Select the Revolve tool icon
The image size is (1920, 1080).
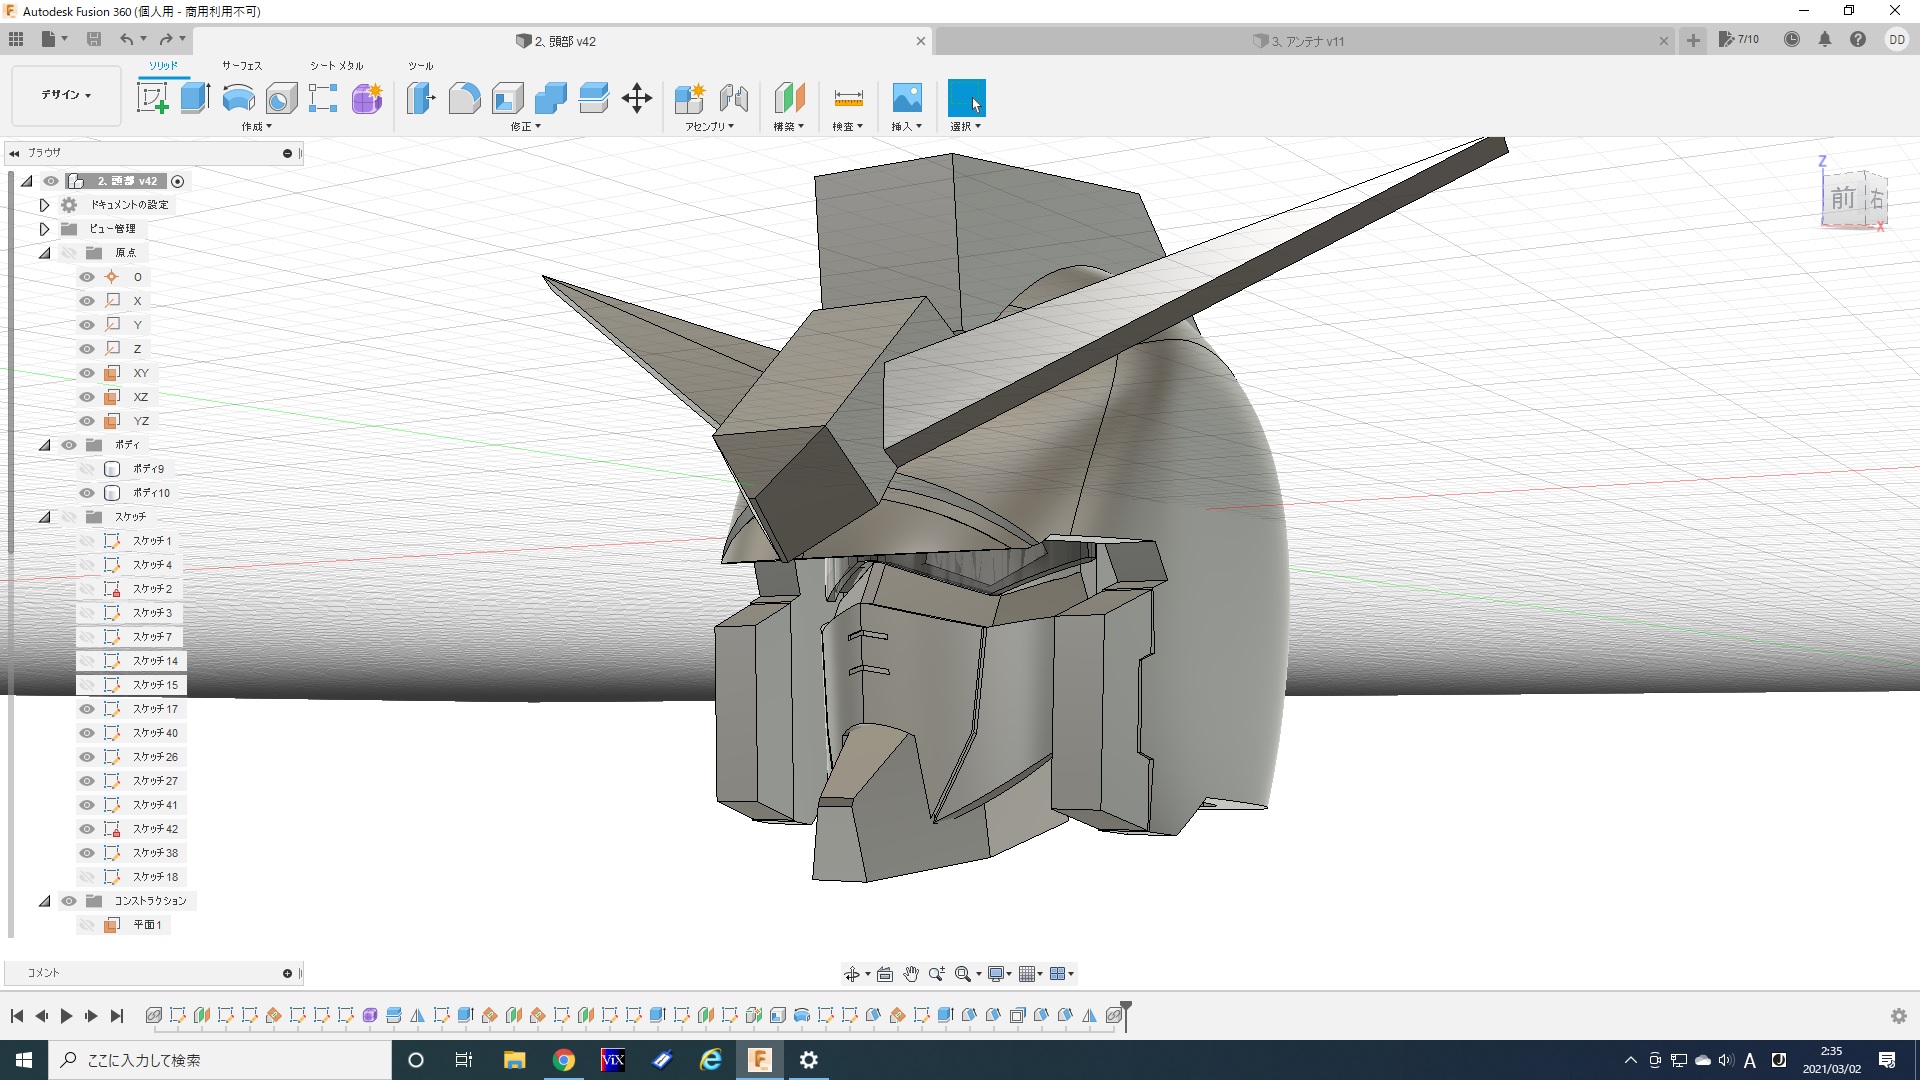click(x=238, y=98)
